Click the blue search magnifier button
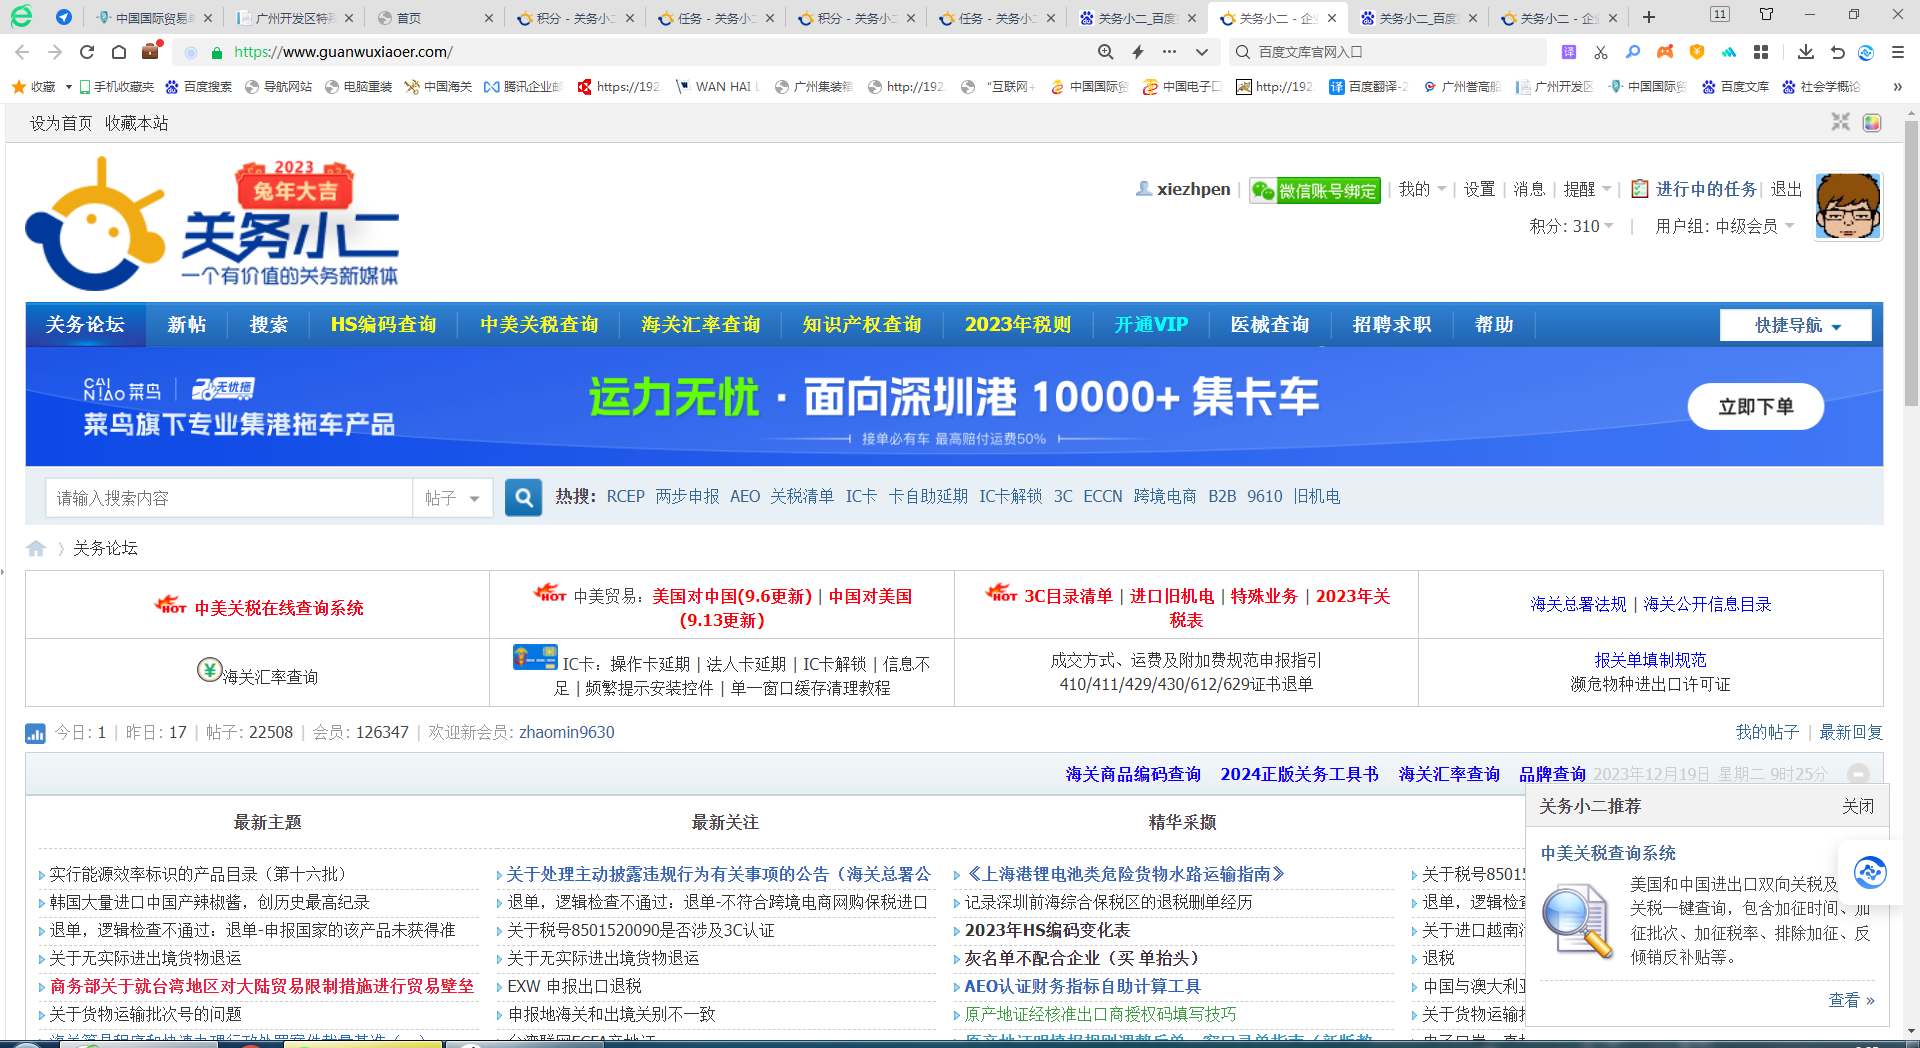This screenshot has height=1048, width=1920. click(x=523, y=497)
